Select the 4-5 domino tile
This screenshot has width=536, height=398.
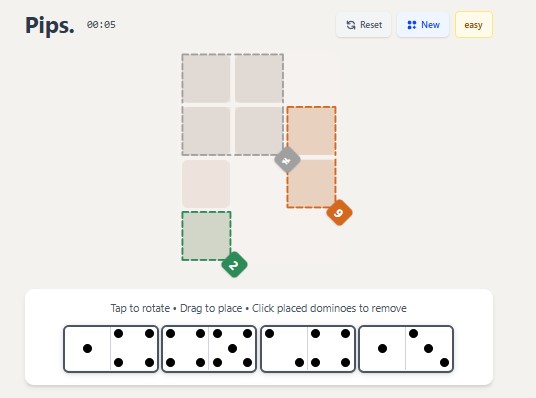pyautogui.click(x=209, y=349)
